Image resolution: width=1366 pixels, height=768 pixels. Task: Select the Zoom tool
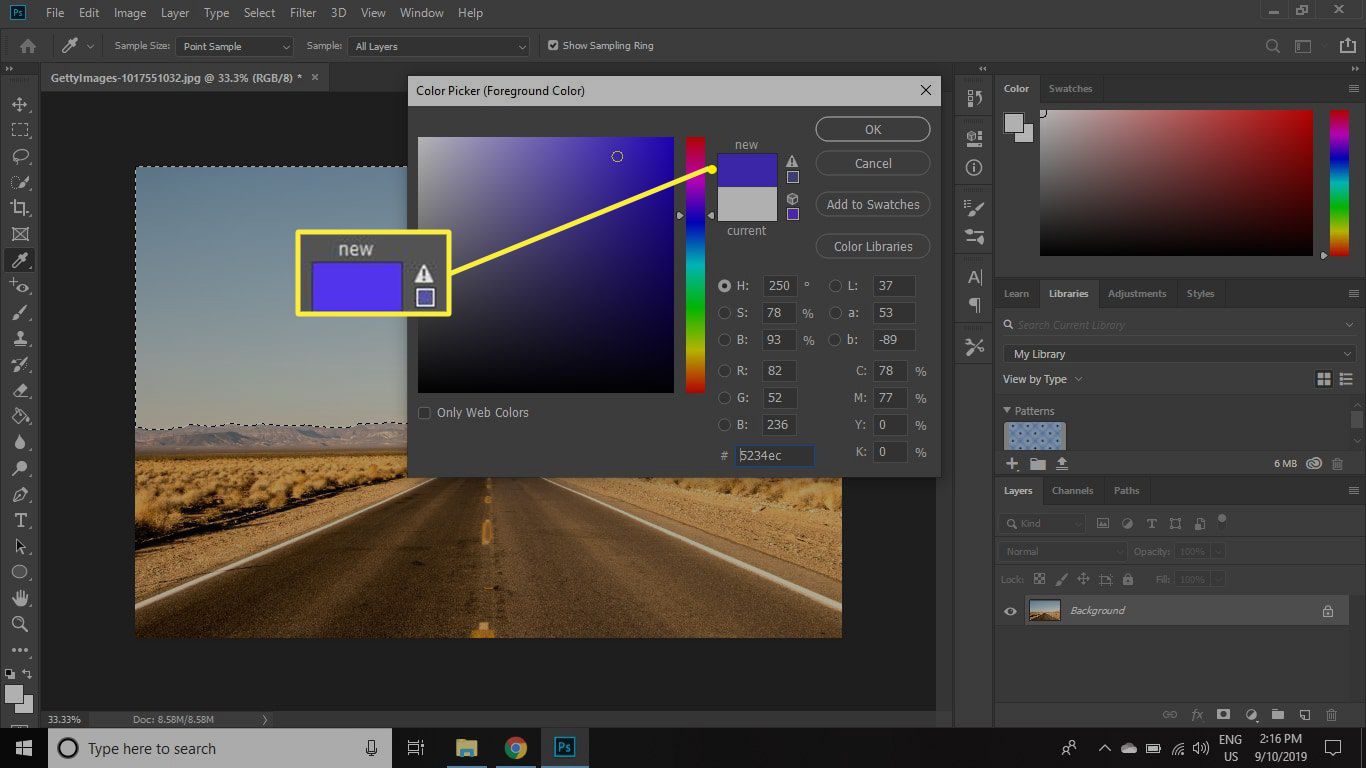click(x=19, y=624)
